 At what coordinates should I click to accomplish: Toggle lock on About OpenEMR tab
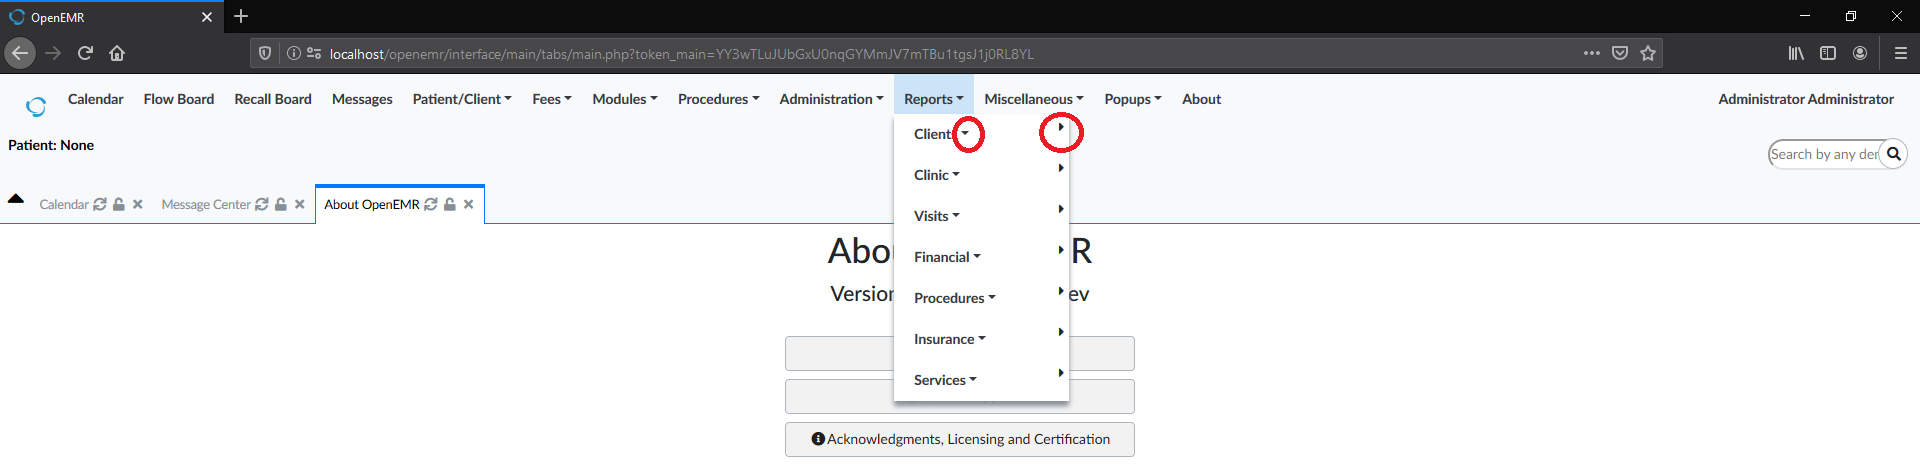(450, 204)
